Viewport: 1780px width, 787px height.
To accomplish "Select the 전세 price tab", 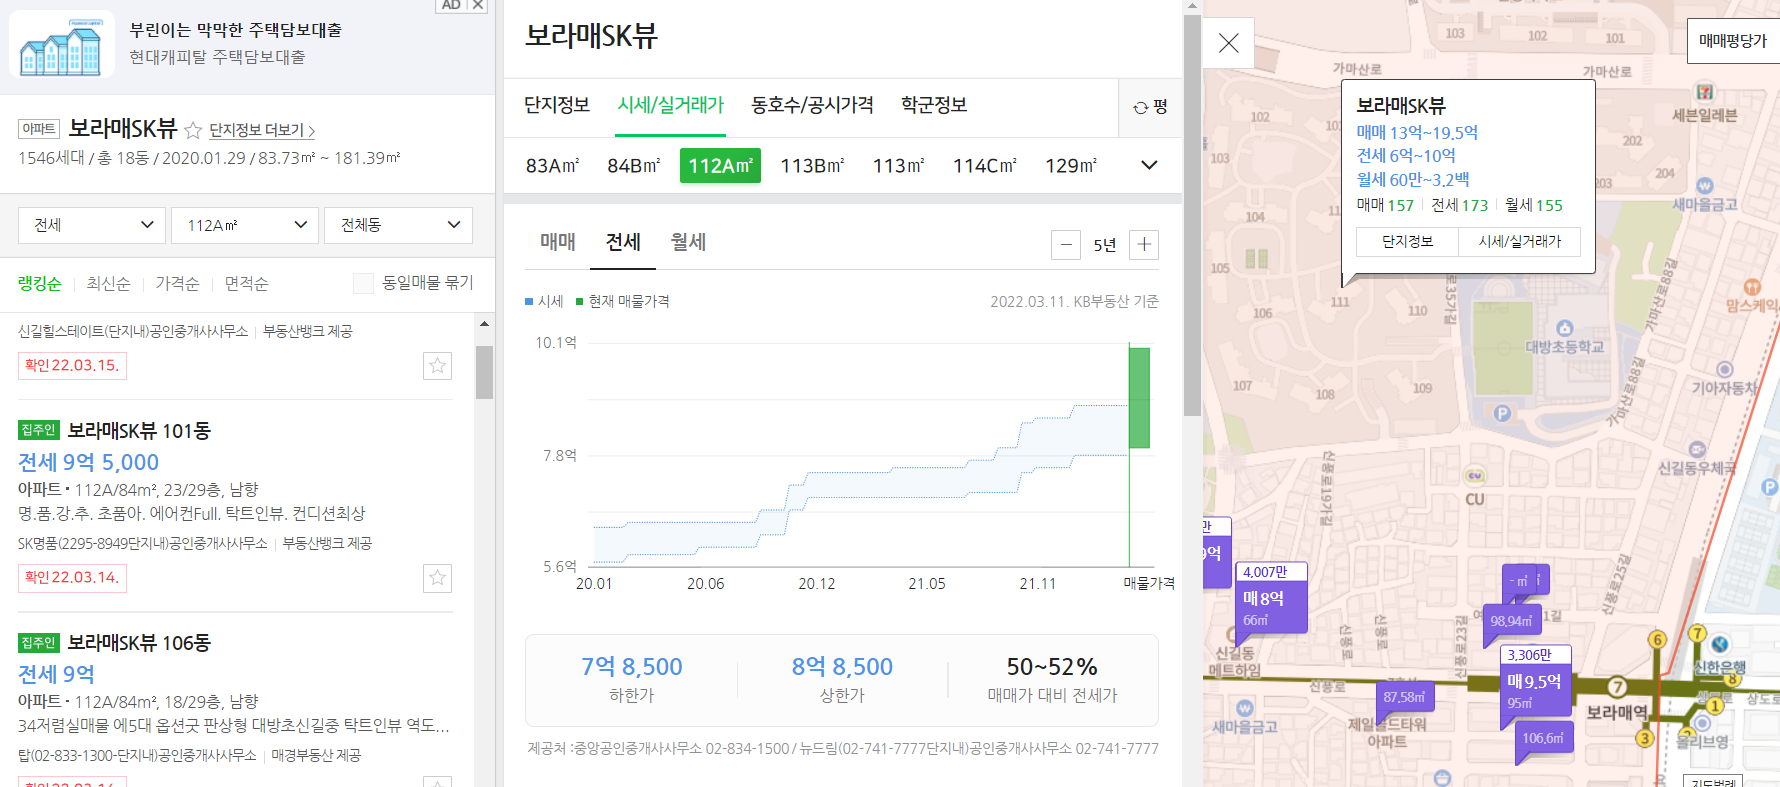I will pos(623,242).
